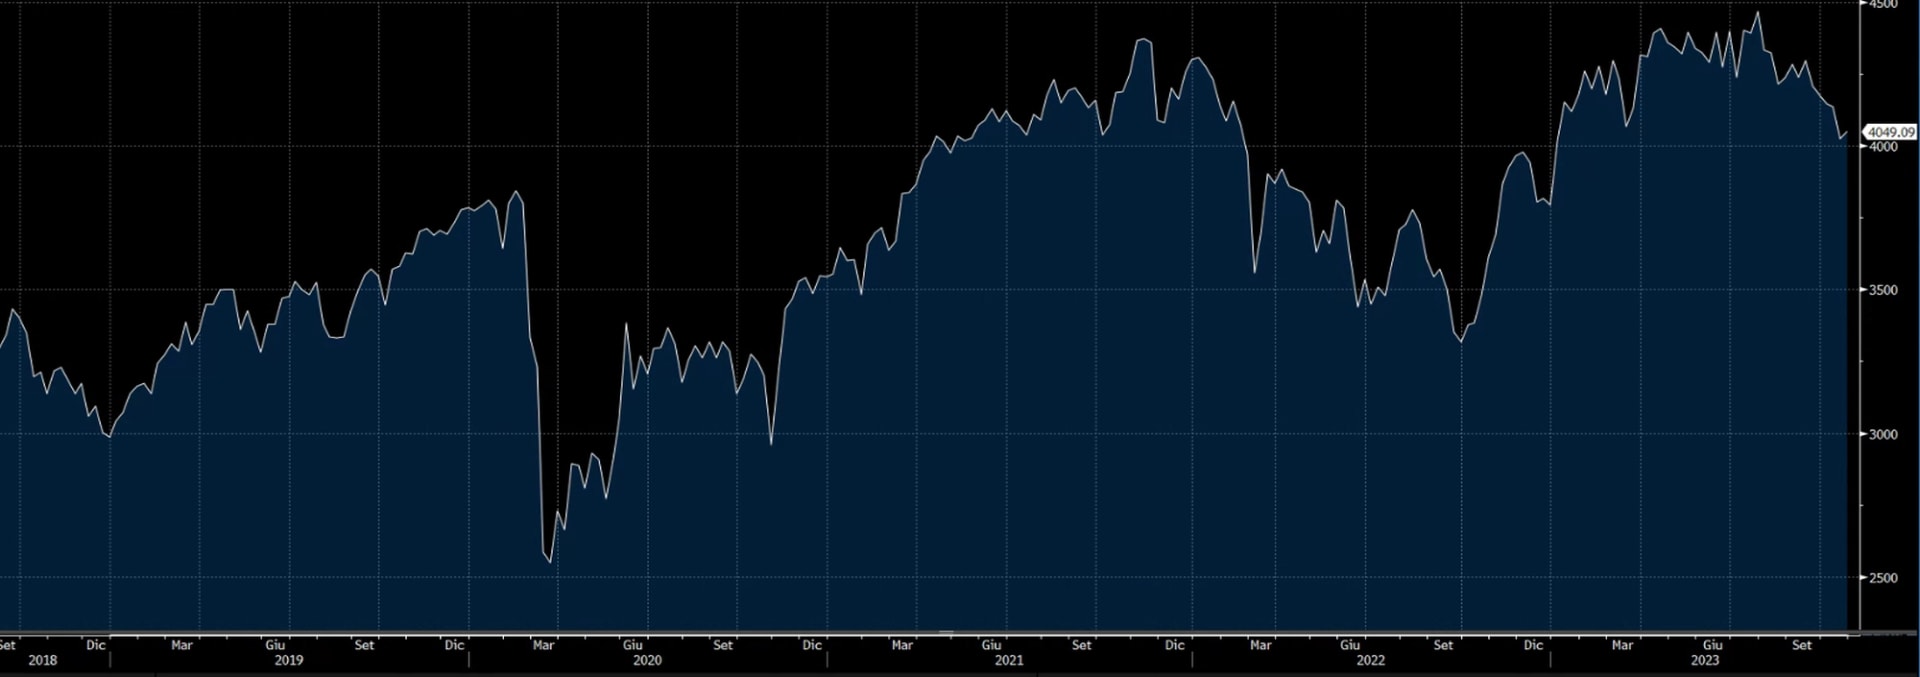Click the 2019 year label
The height and width of the screenshot is (677, 1920).
(289, 661)
